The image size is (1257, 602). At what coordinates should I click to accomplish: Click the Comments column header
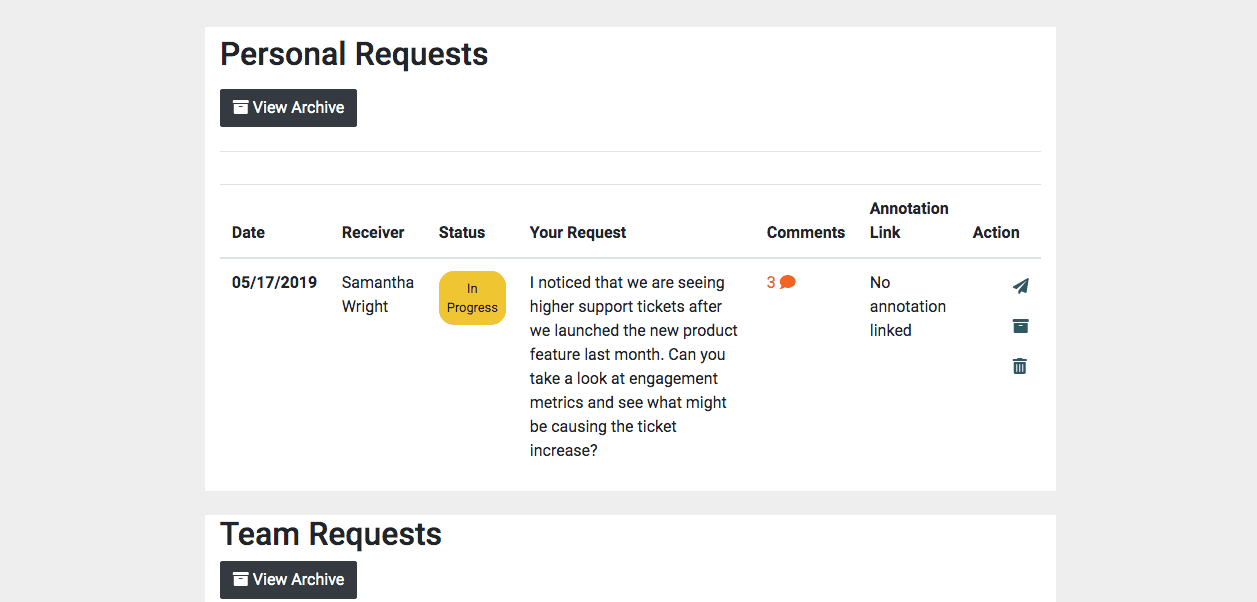point(806,232)
